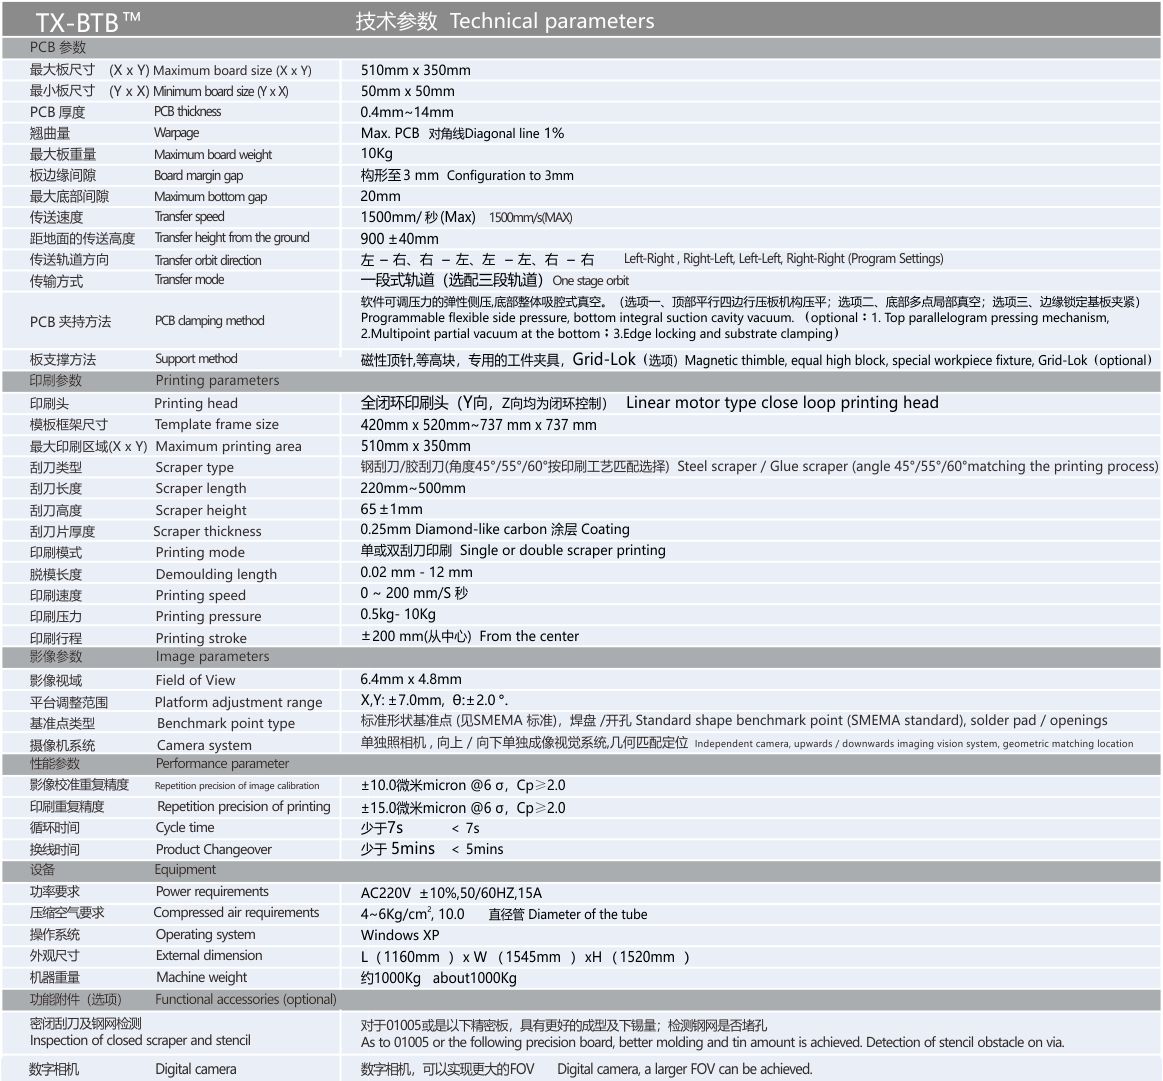Click the External dimension label
Image resolution: width=1163 pixels, height=1081 pixels.
coord(208,956)
